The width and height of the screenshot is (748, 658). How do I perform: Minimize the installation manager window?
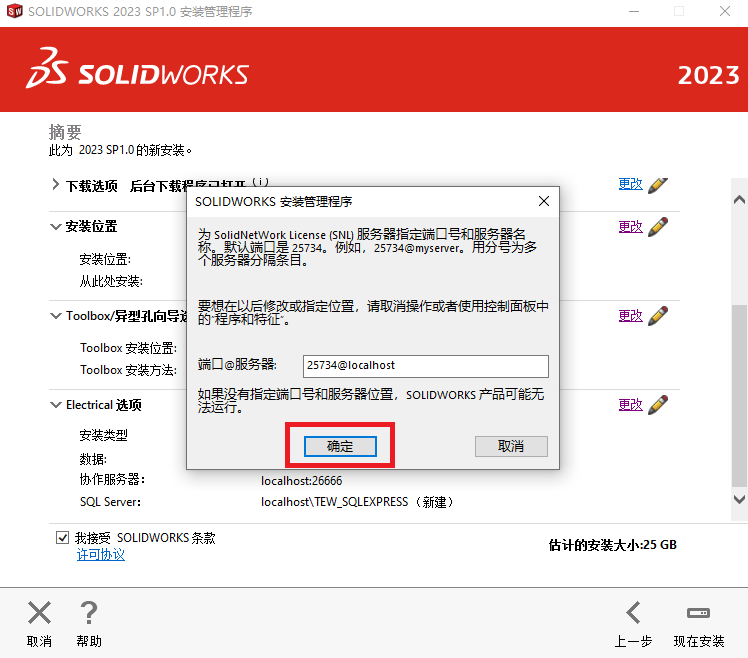tap(634, 11)
